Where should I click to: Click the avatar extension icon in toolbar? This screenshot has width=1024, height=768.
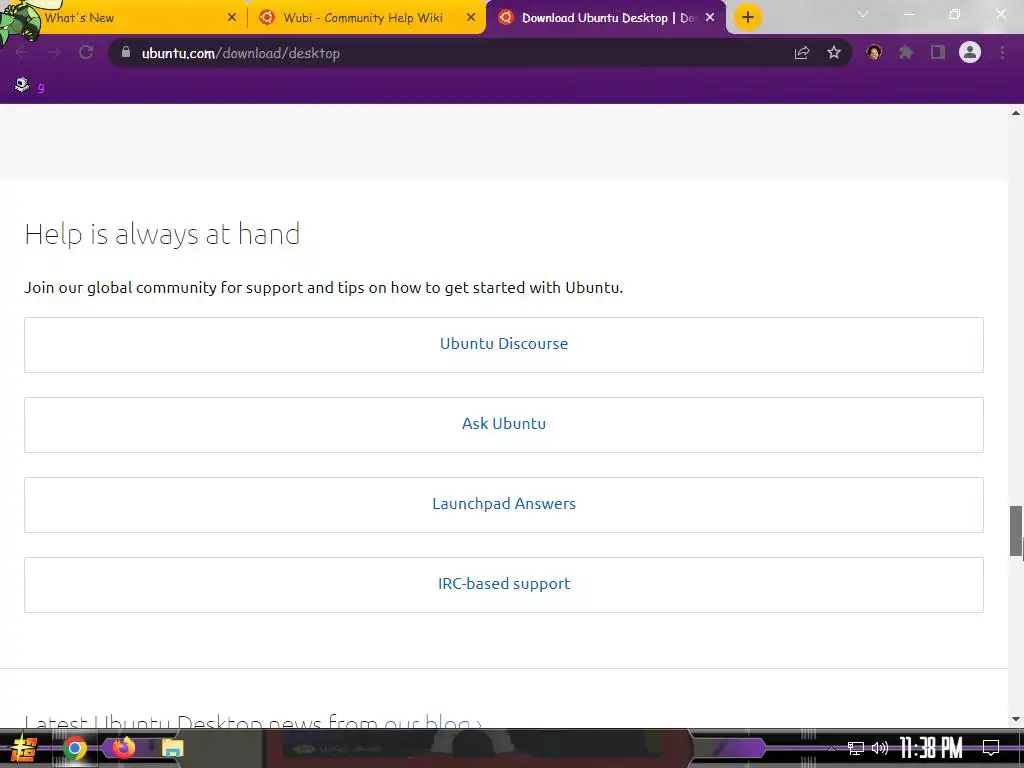[874, 52]
